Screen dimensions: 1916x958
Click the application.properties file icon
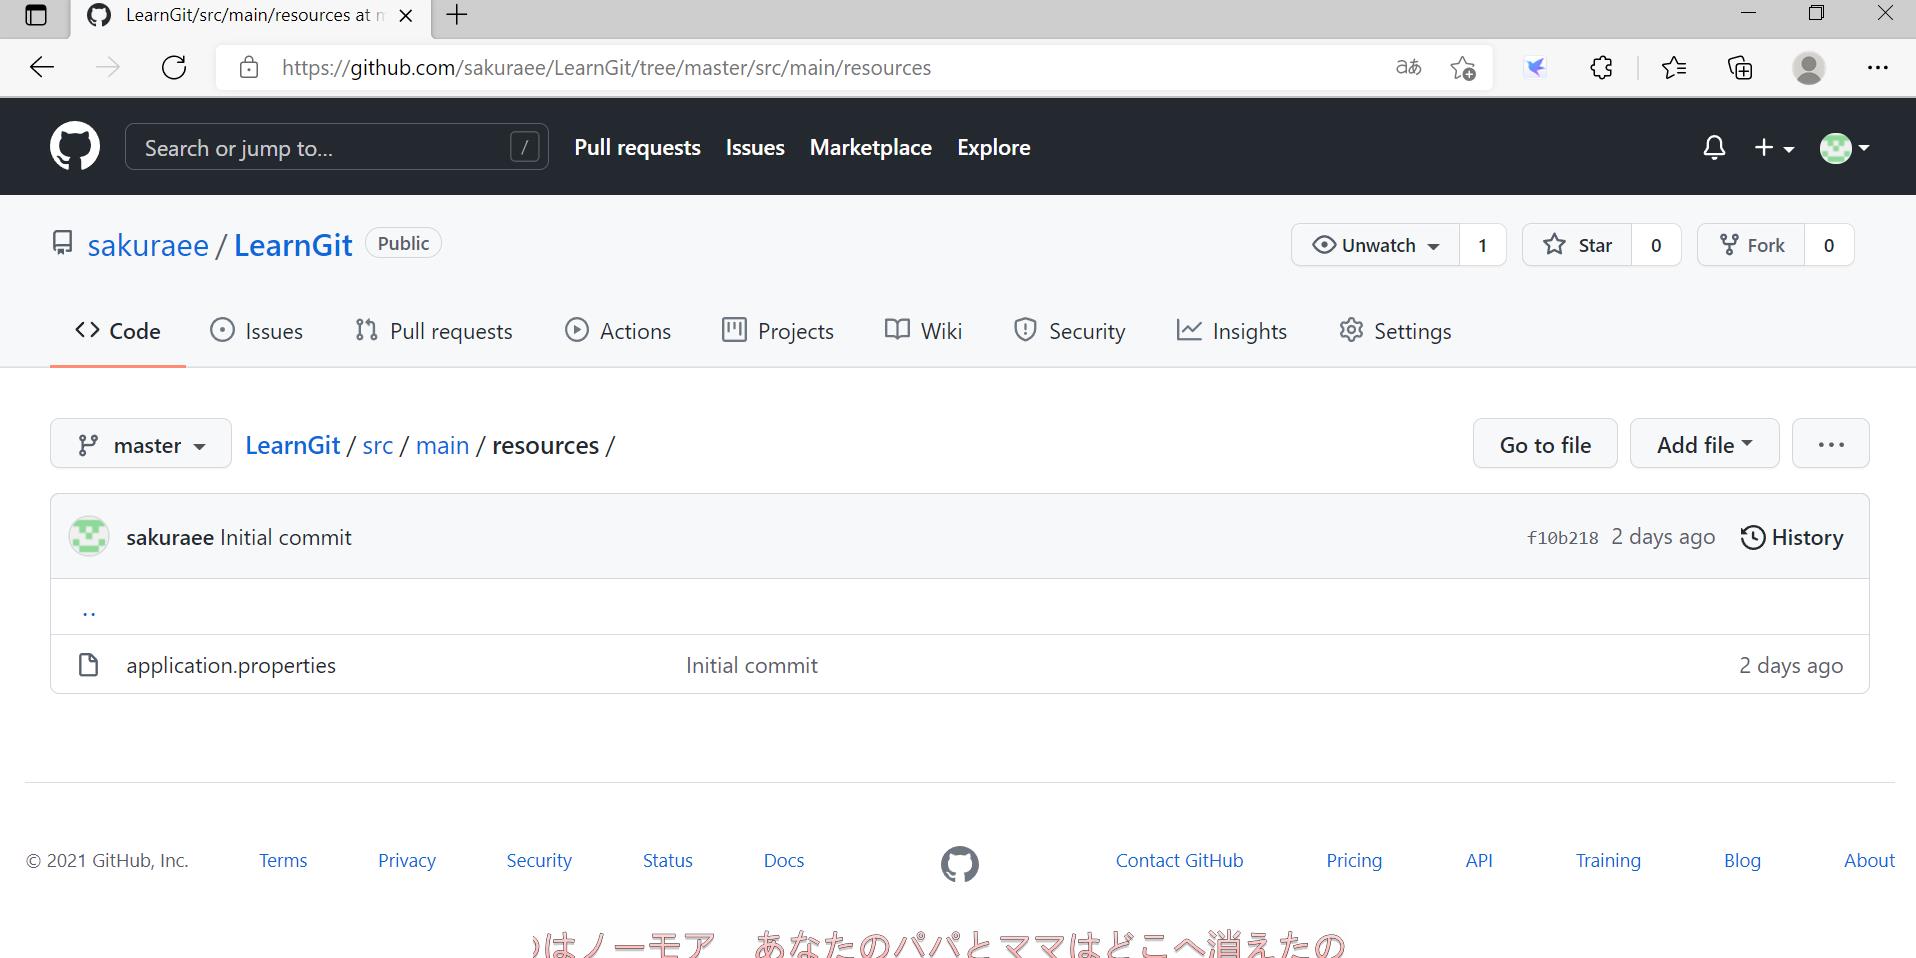(x=88, y=665)
